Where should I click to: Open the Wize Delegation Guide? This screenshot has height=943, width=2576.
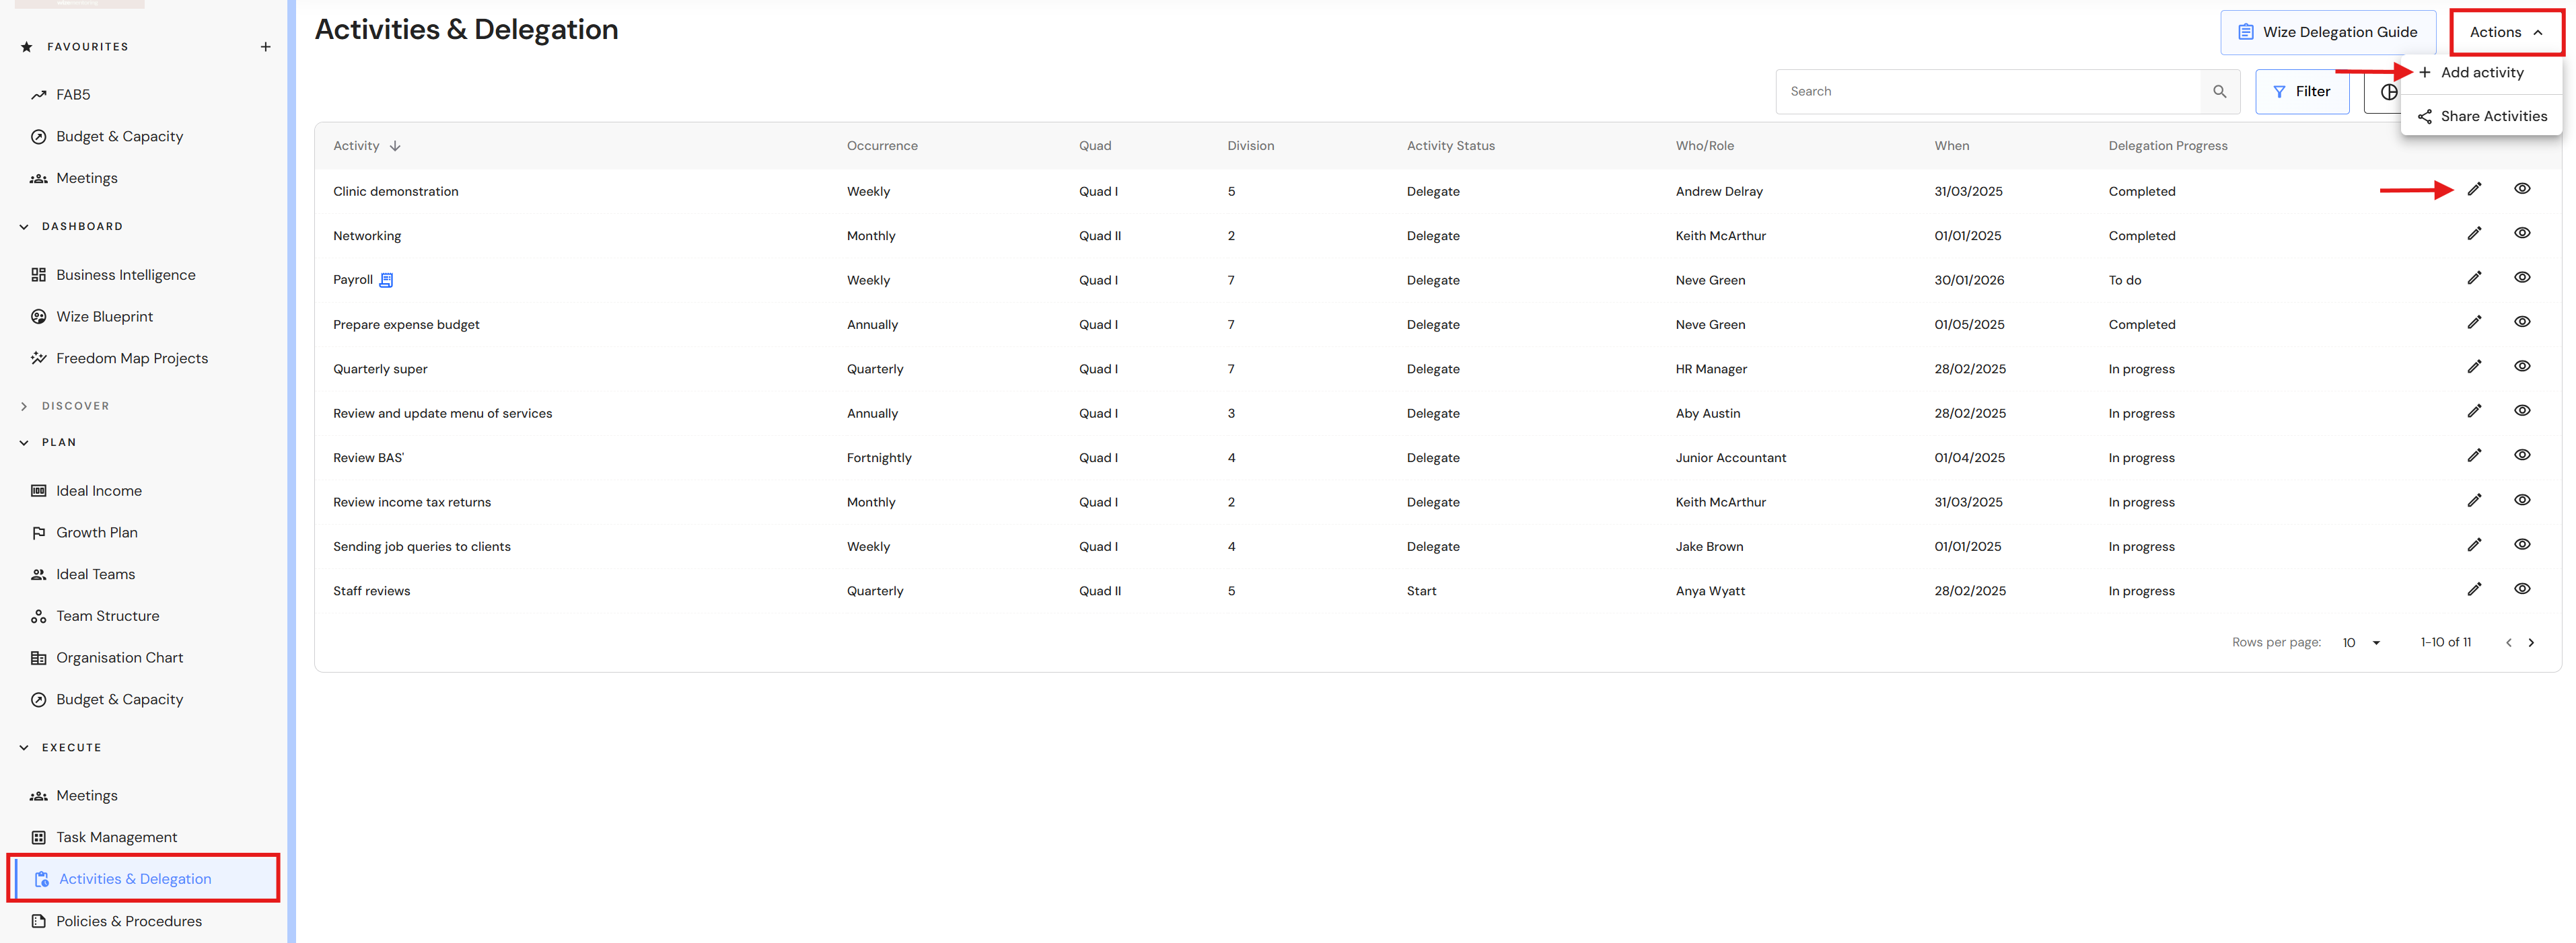[2327, 32]
